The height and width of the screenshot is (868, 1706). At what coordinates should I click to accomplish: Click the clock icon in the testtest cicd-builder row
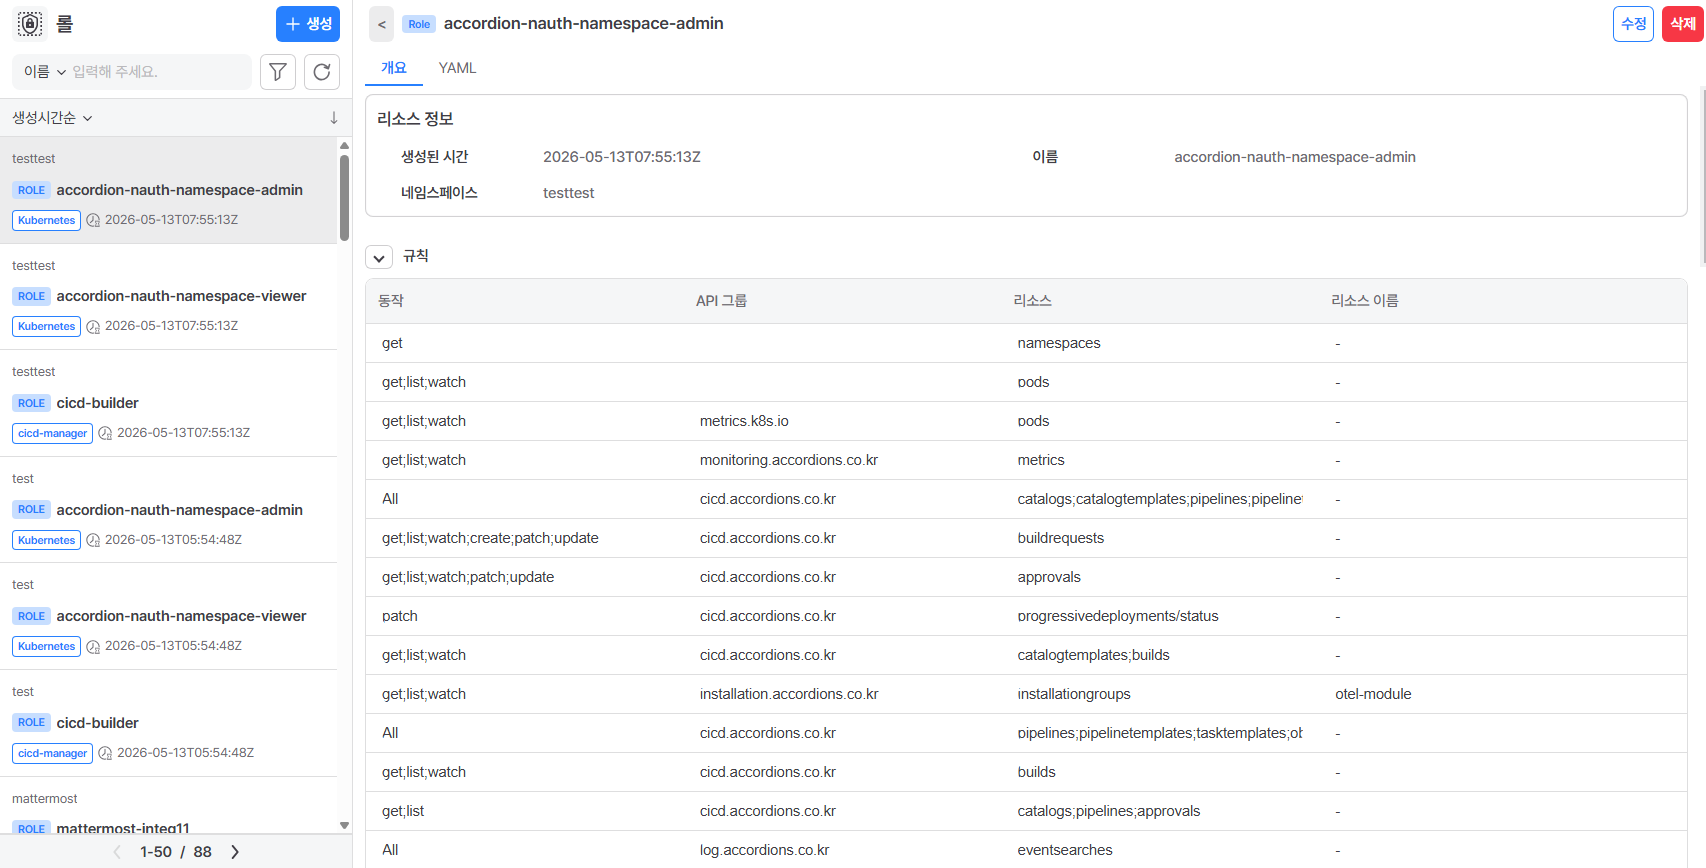coord(105,433)
